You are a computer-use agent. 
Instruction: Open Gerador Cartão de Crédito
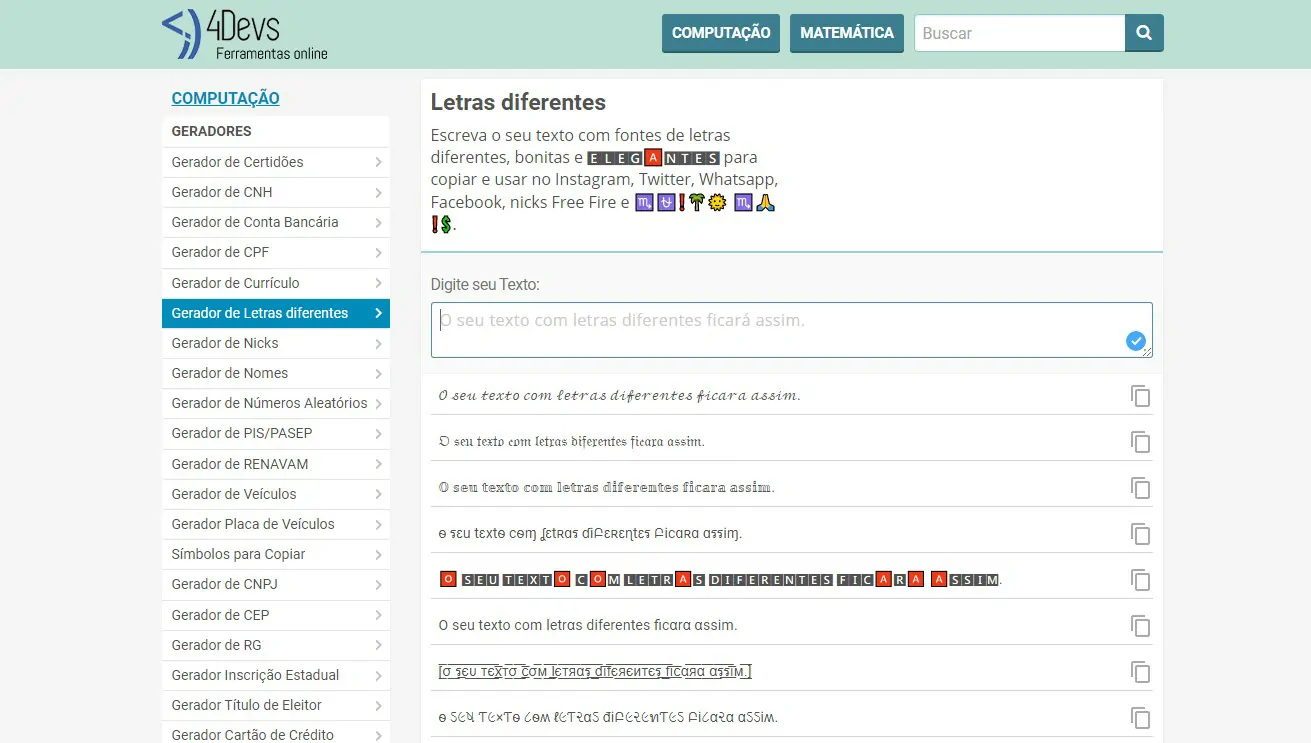pos(276,734)
